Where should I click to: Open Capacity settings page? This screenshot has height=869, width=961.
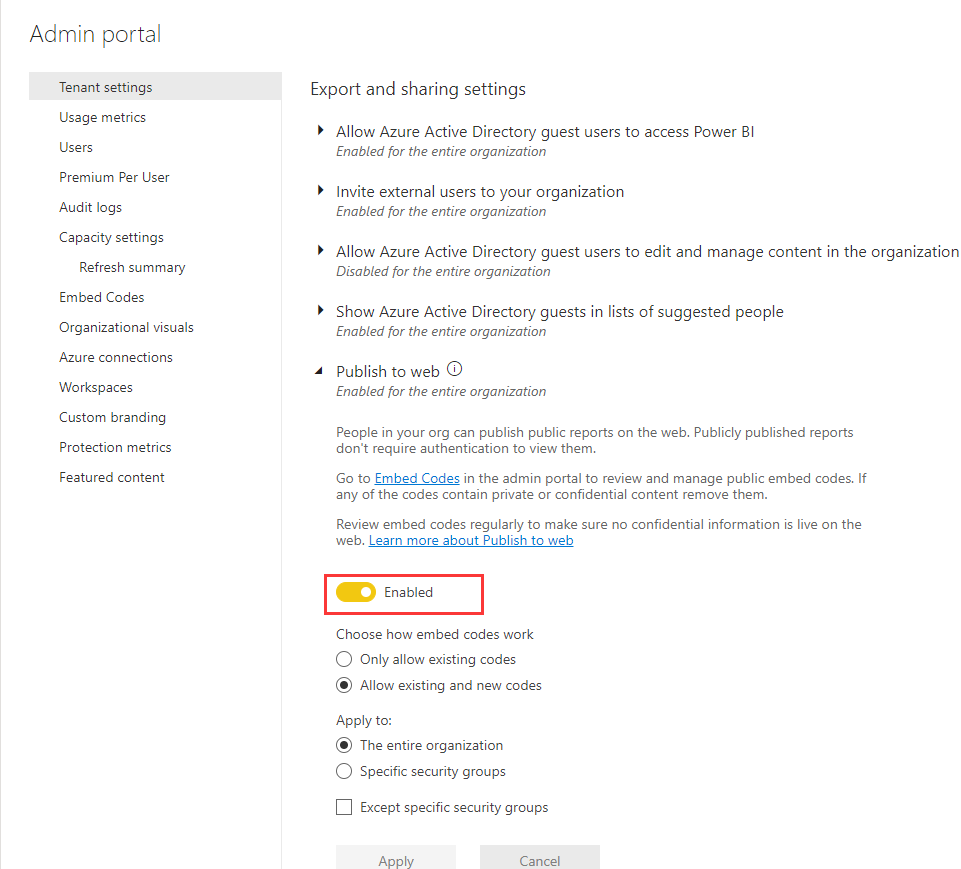tap(111, 237)
